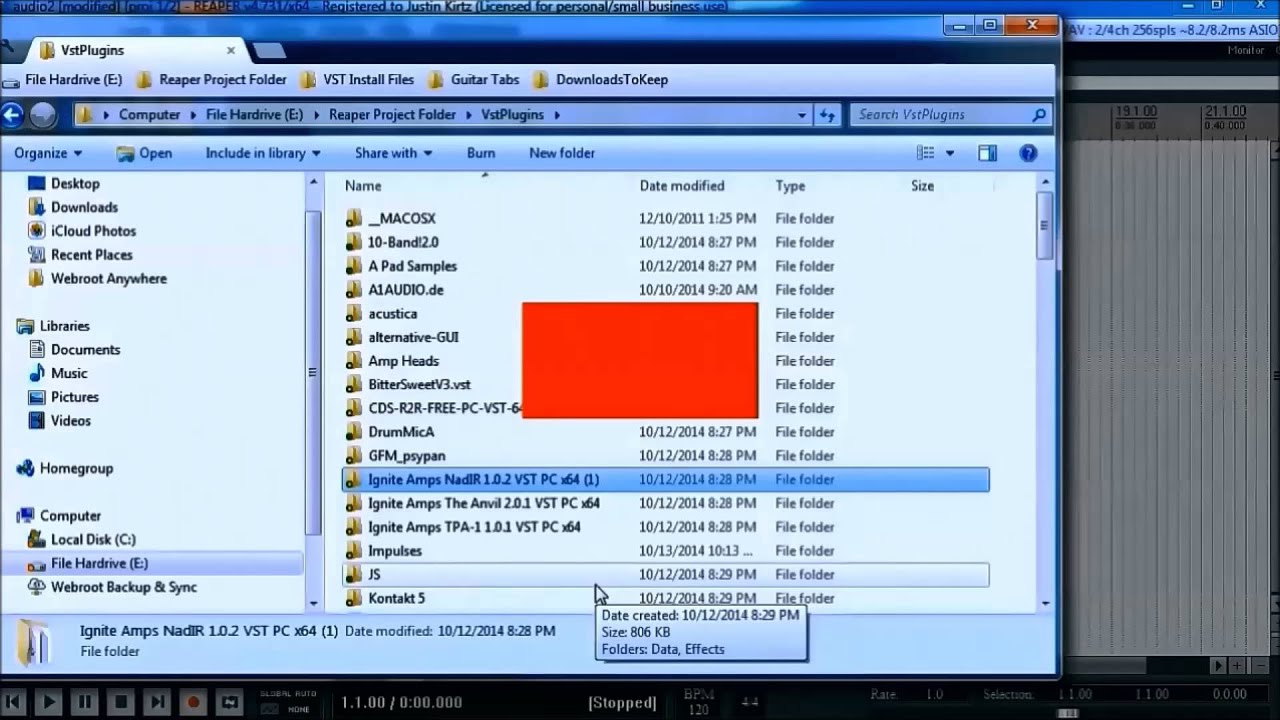Select the Ignite Amps TPA-1 1.0.1 folder
1280x720 pixels.
pyautogui.click(x=474, y=527)
